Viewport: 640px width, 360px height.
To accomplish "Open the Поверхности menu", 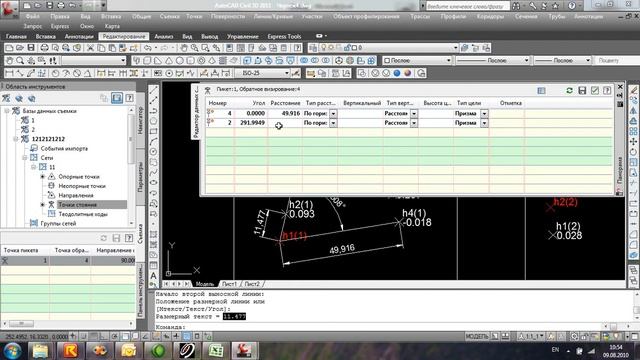I will point(228,16).
